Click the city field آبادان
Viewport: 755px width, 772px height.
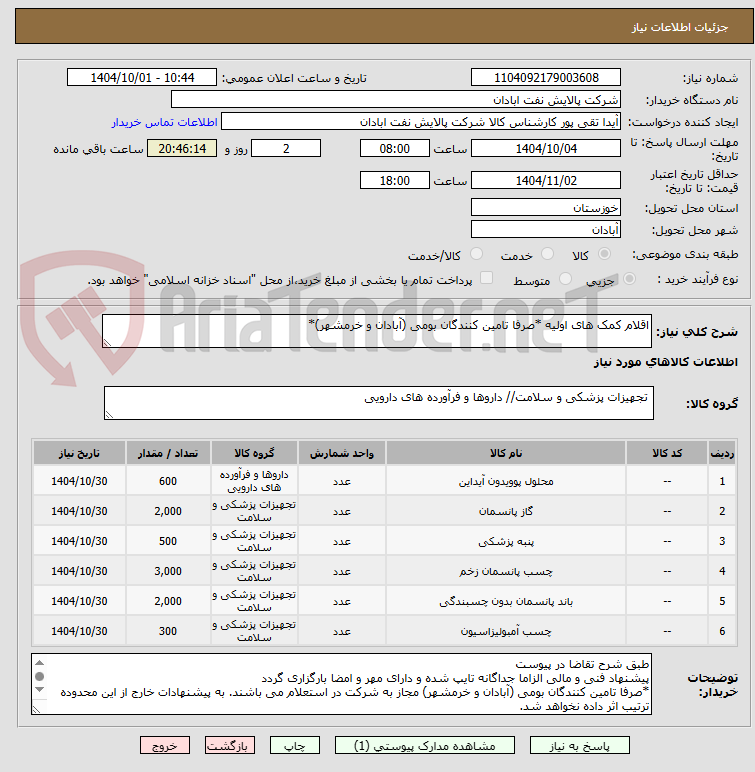pyautogui.click(x=546, y=229)
